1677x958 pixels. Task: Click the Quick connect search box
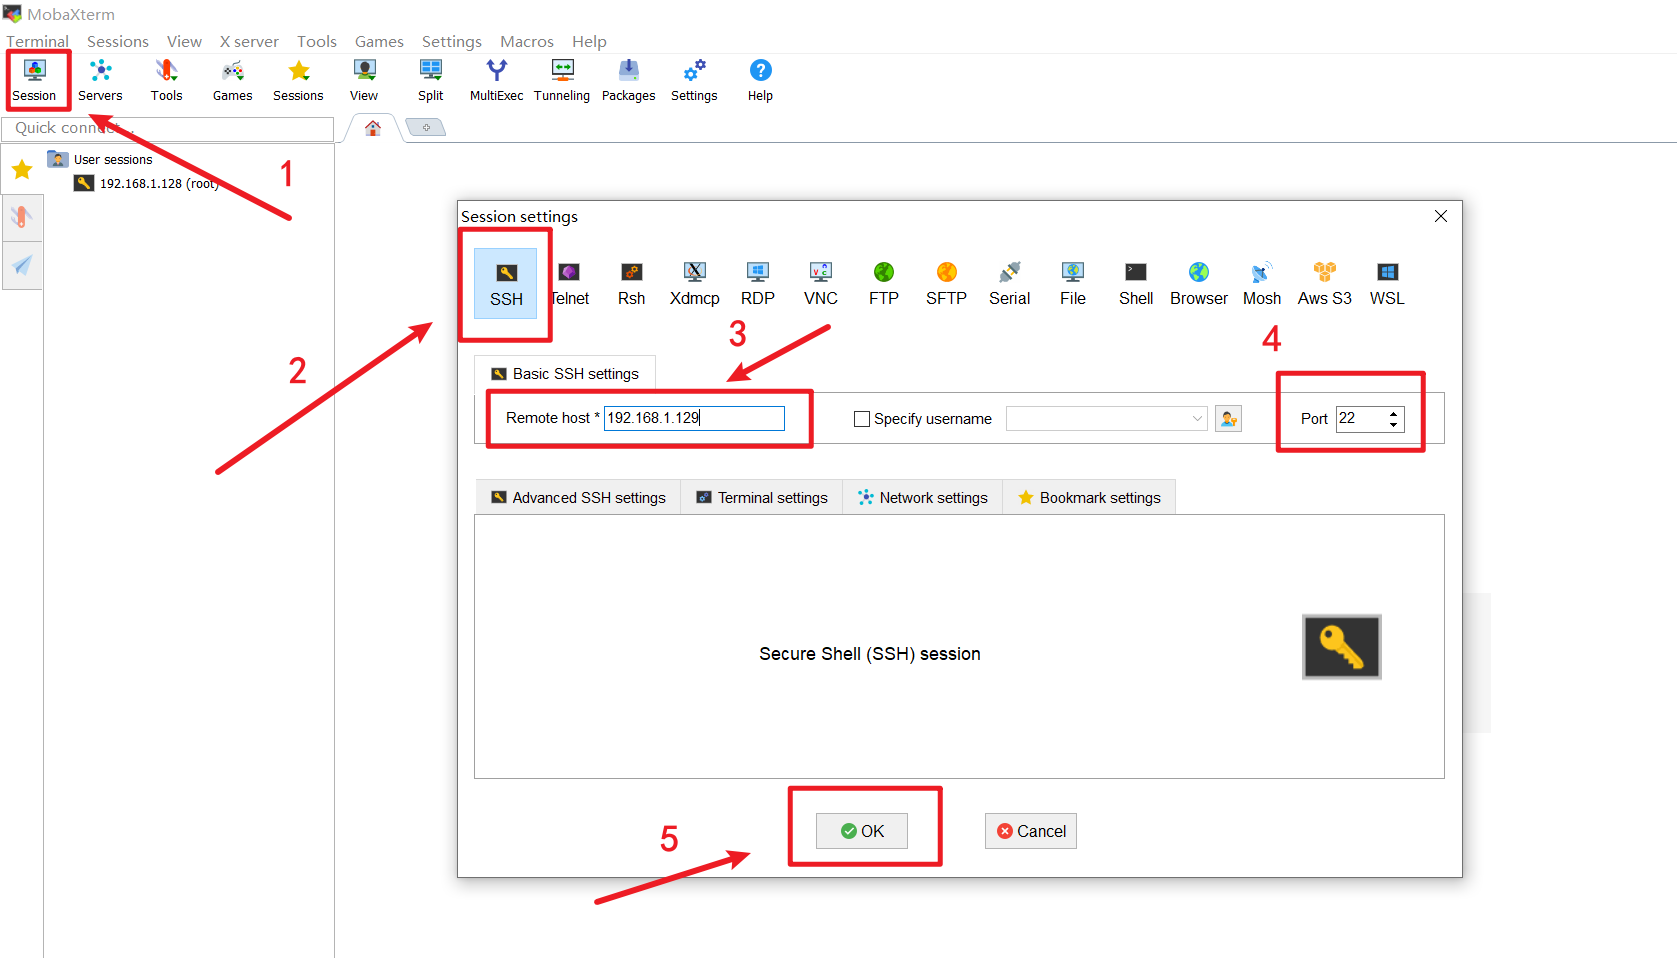click(168, 129)
